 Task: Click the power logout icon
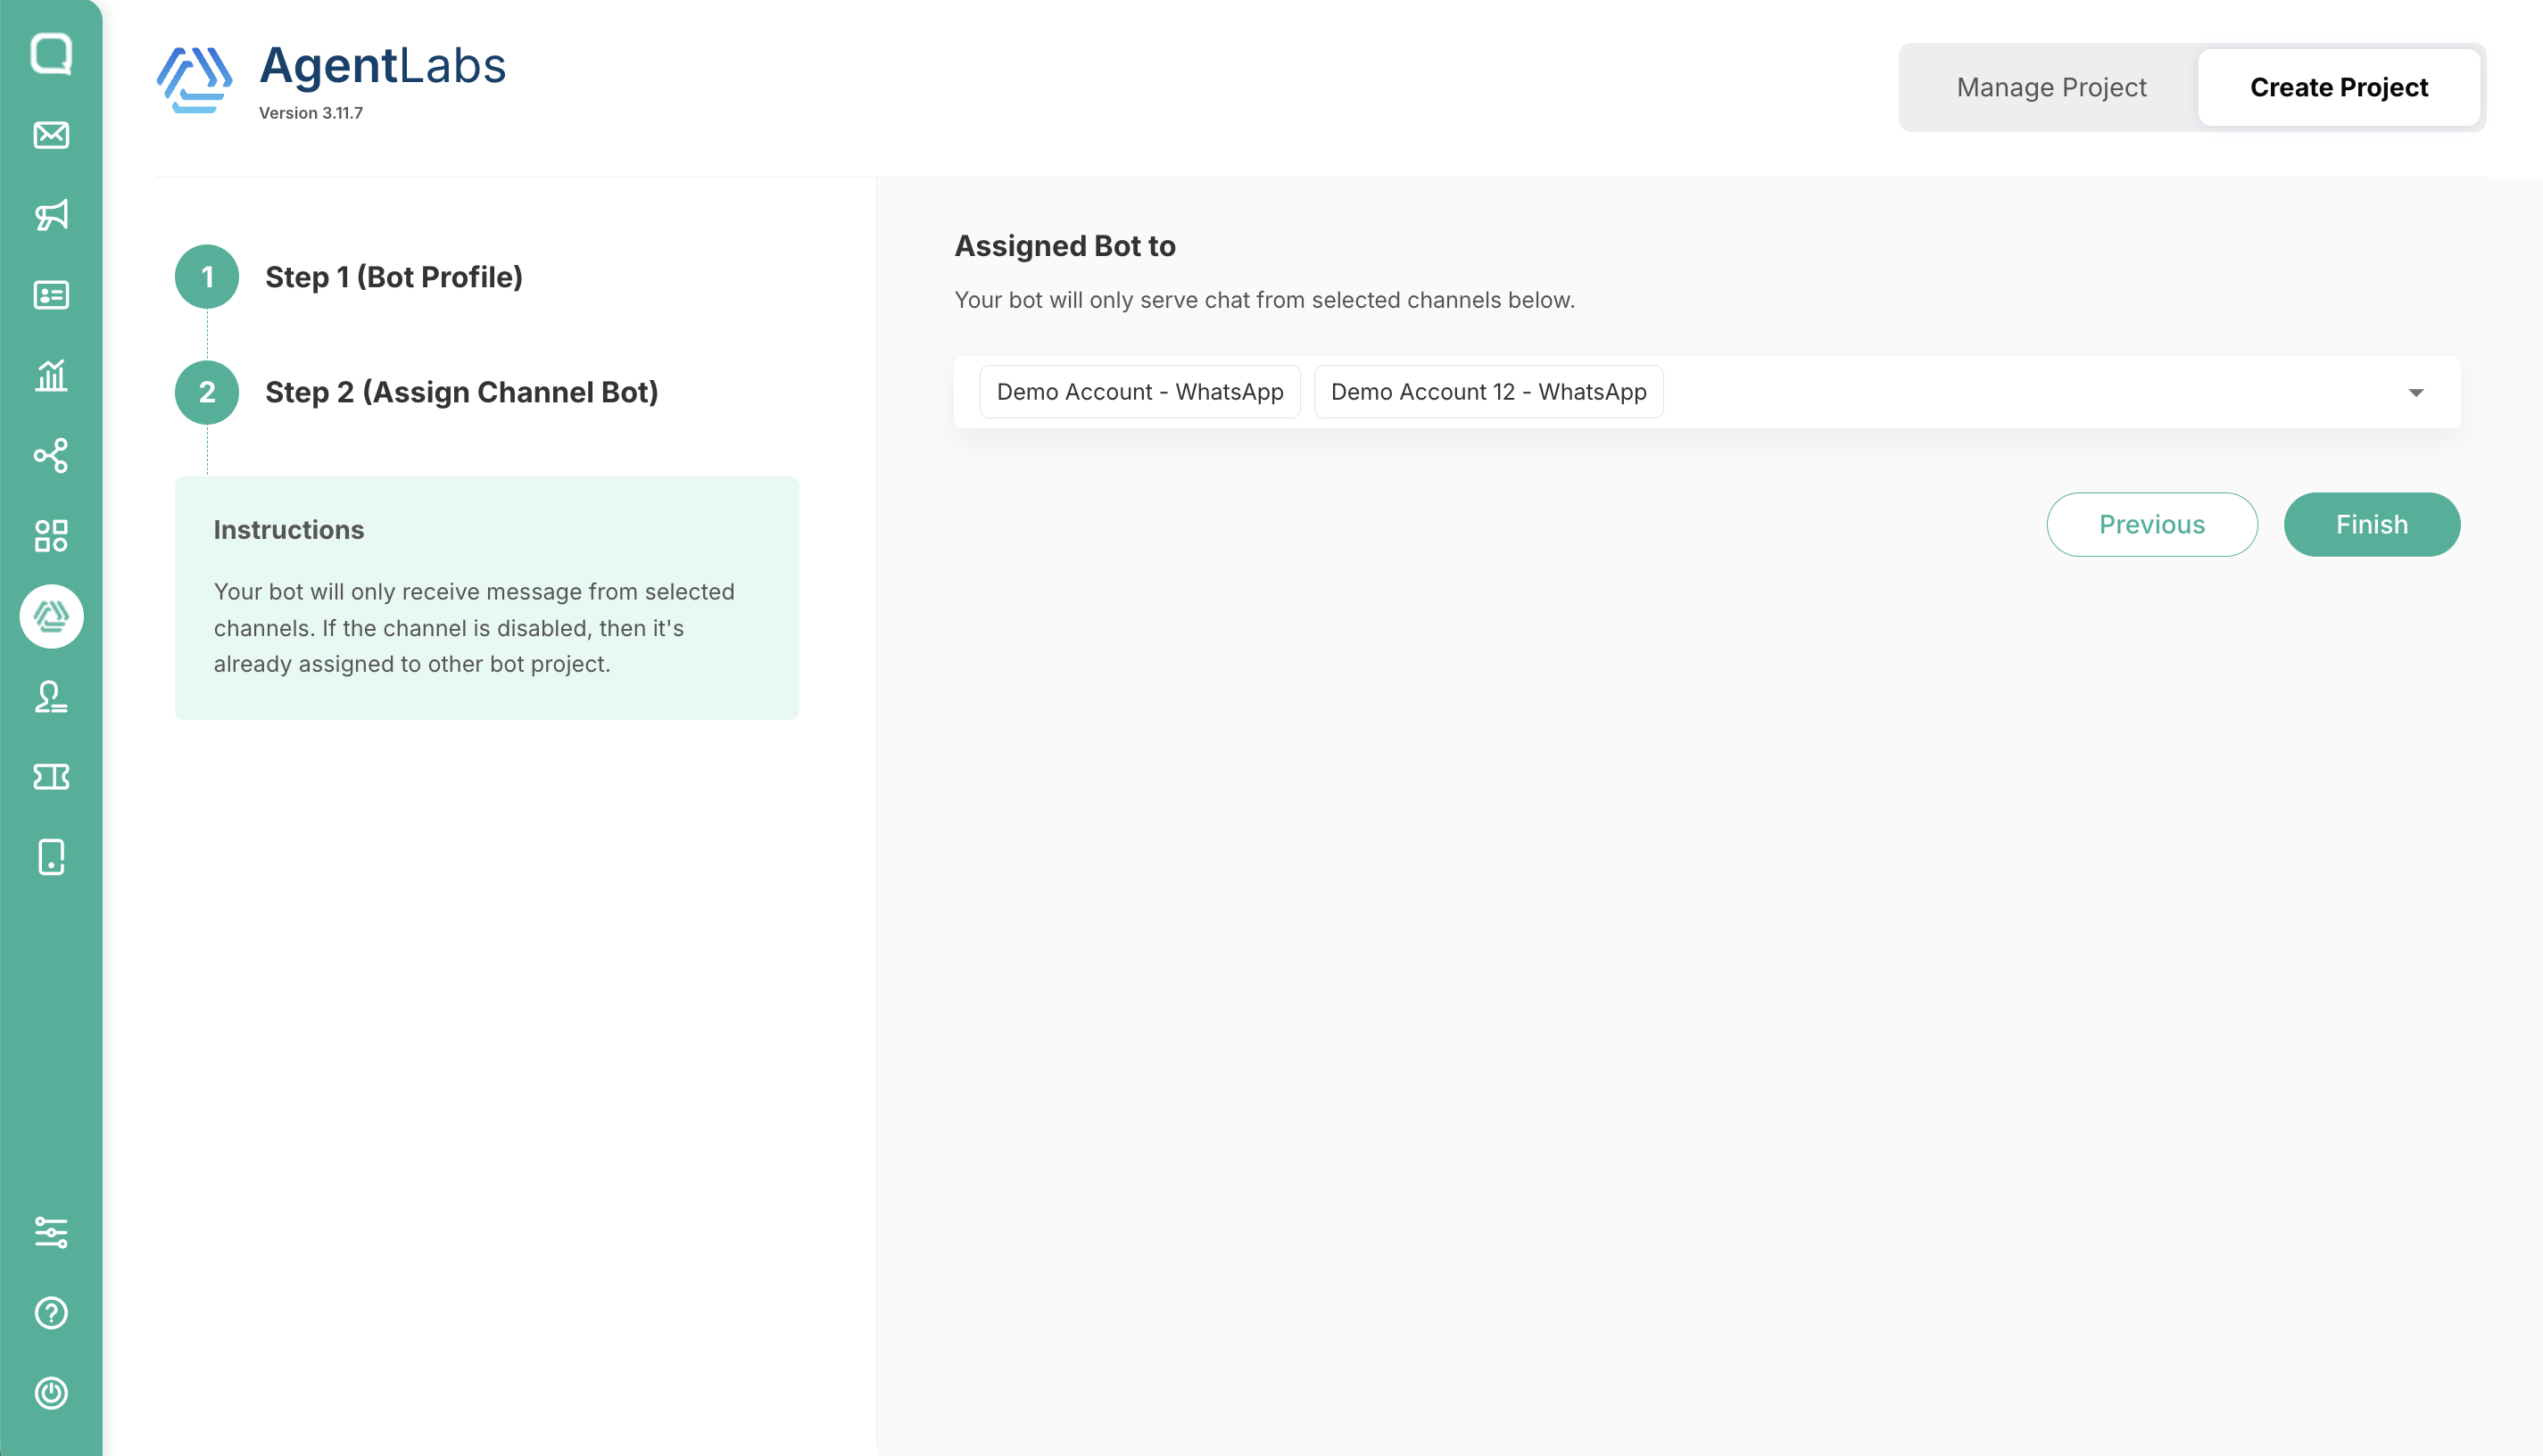click(x=51, y=1393)
